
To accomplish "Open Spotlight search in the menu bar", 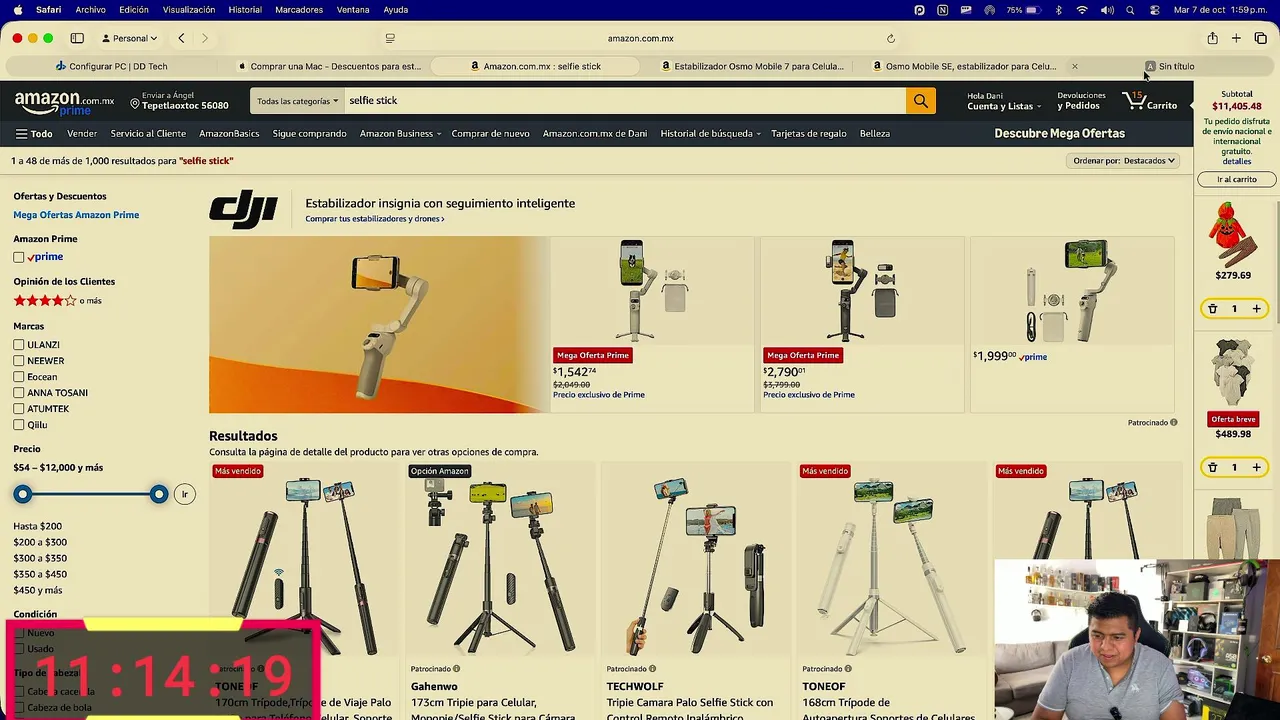I will tap(1130, 10).
